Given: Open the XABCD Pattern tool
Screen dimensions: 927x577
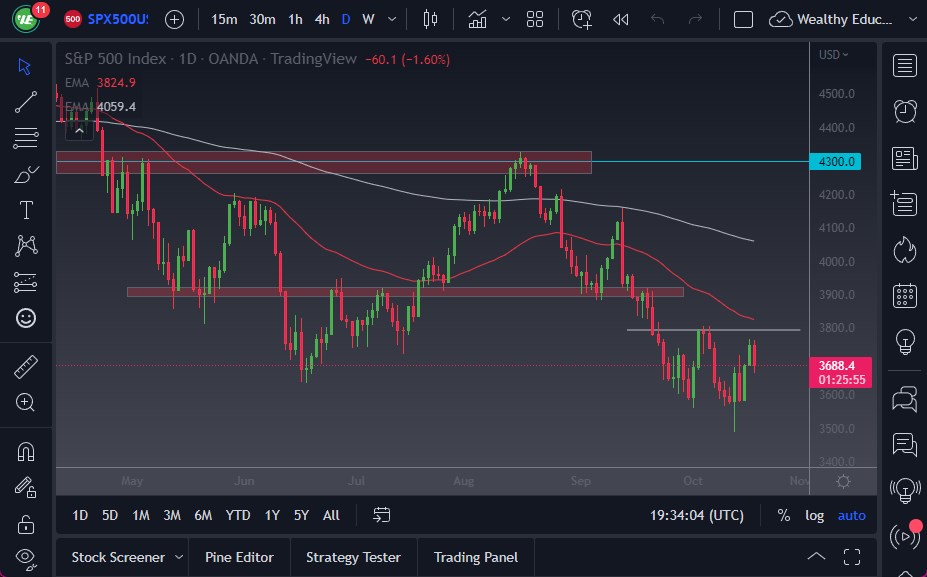Looking at the screenshot, I should (25, 245).
